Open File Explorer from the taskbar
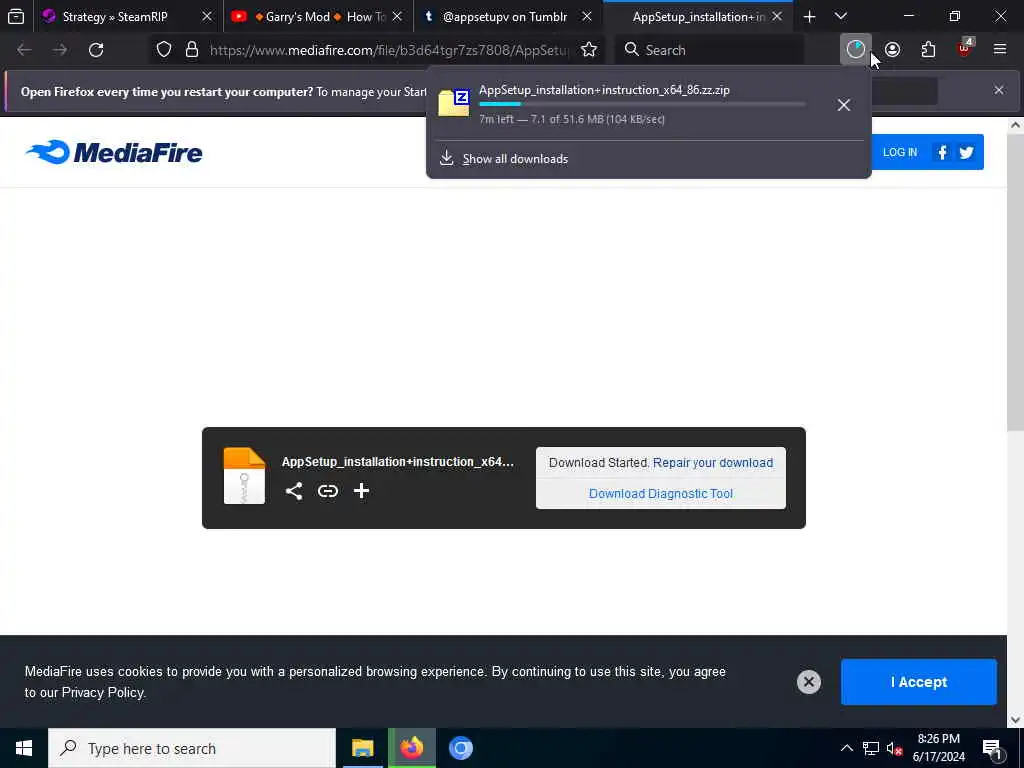Image resolution: width=1024 pixels, height=768 pixels. [x=362, y=748]
